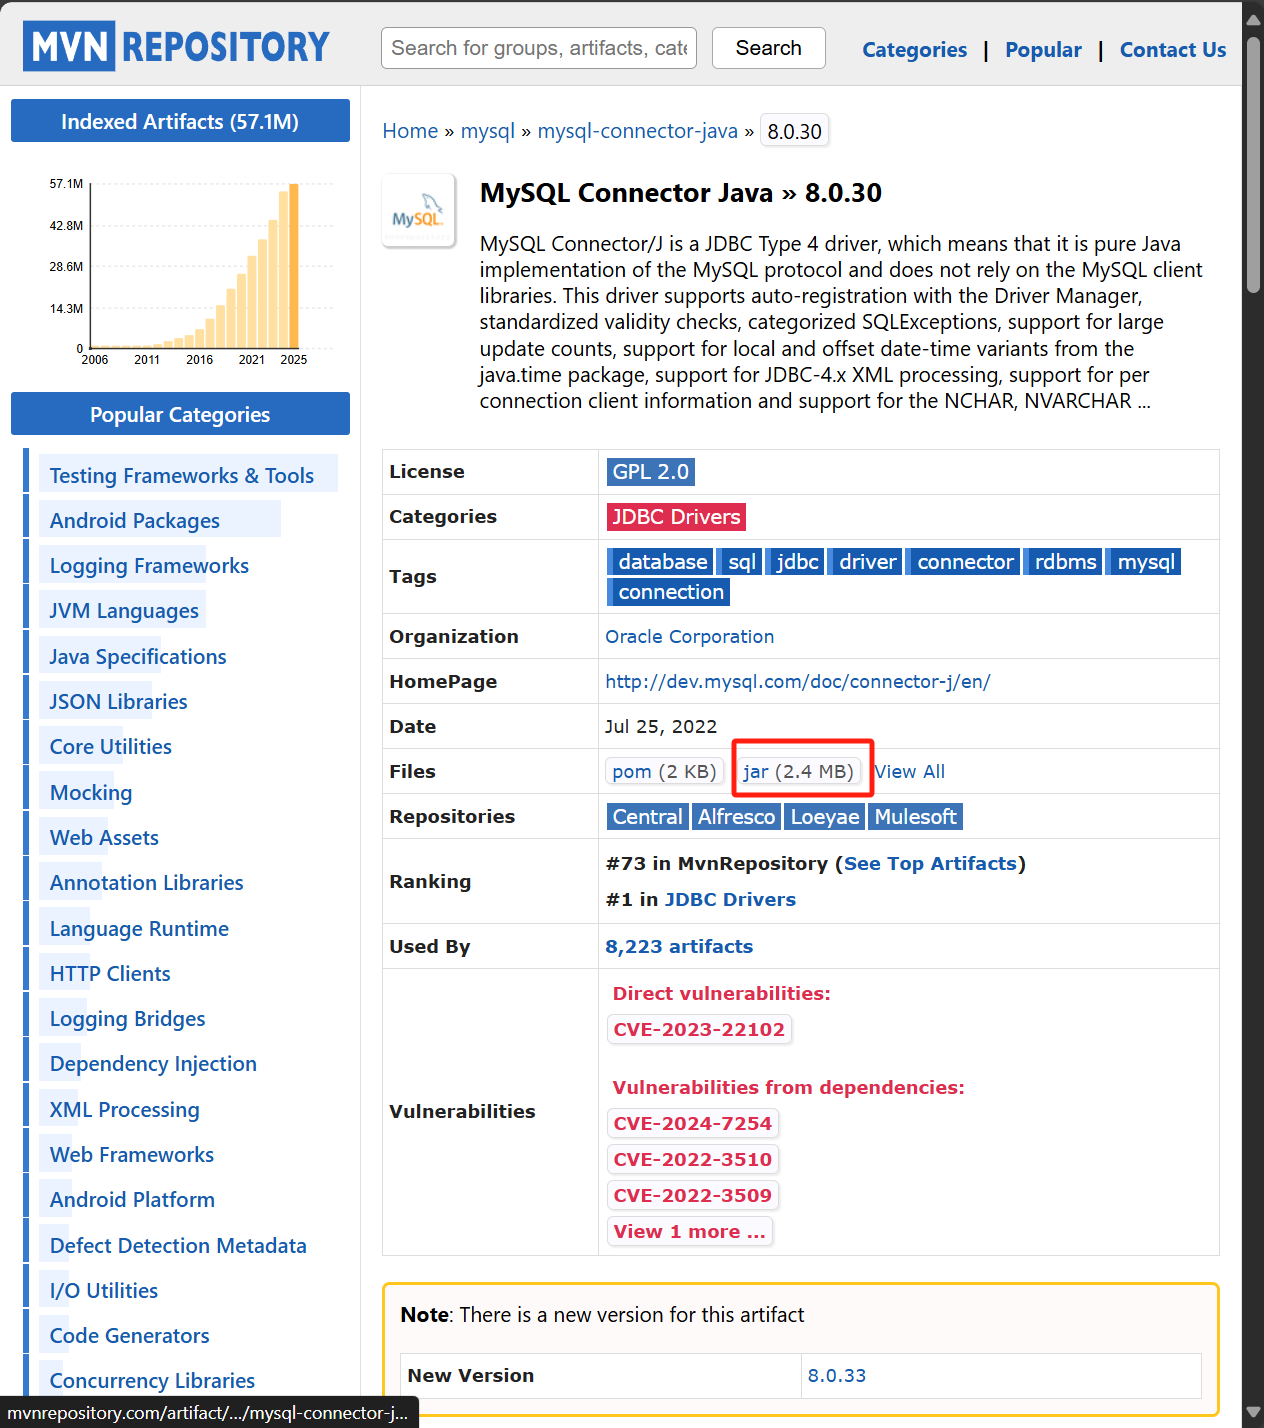Image resolution: width=1264 pixels, height=1428 pixels.
Task: Select the driver tag
Action: click(866, 562)
